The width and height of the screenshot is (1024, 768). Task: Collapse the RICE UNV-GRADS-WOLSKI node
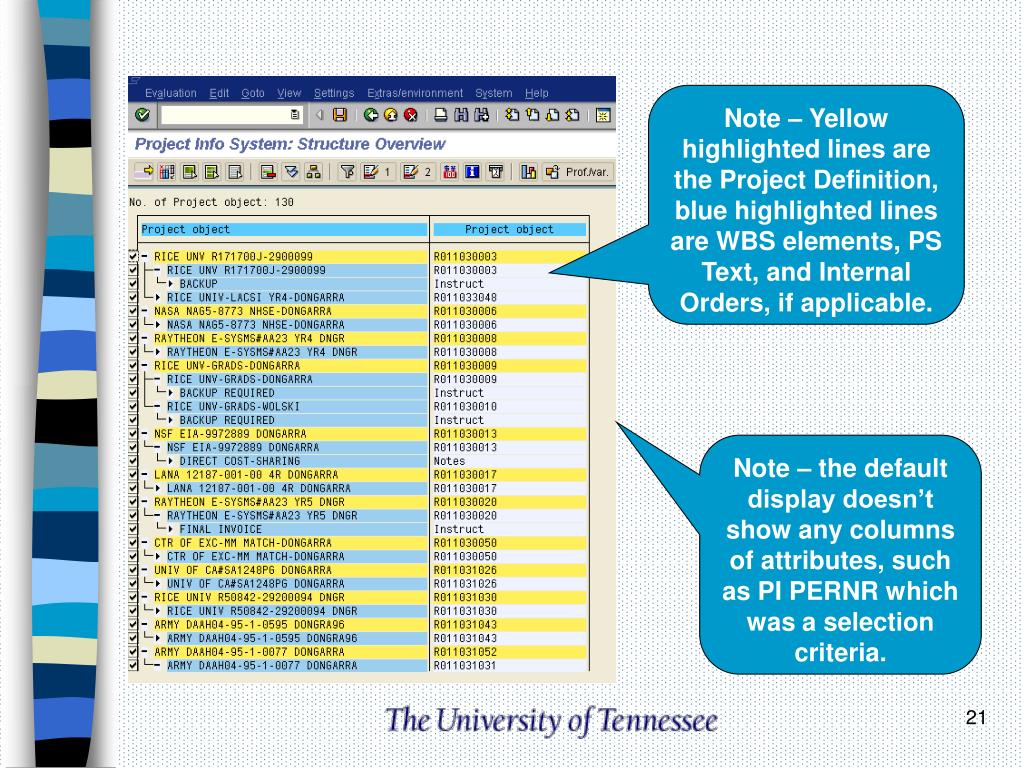[x=158, y=407]
